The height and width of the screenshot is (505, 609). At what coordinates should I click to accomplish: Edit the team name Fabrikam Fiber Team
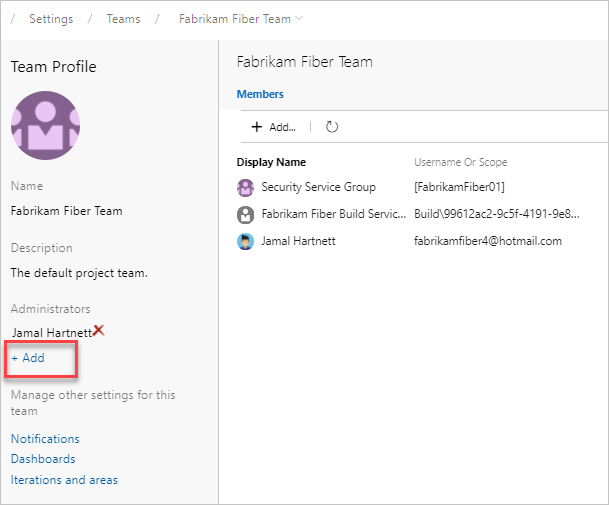[x=66, y=211]
